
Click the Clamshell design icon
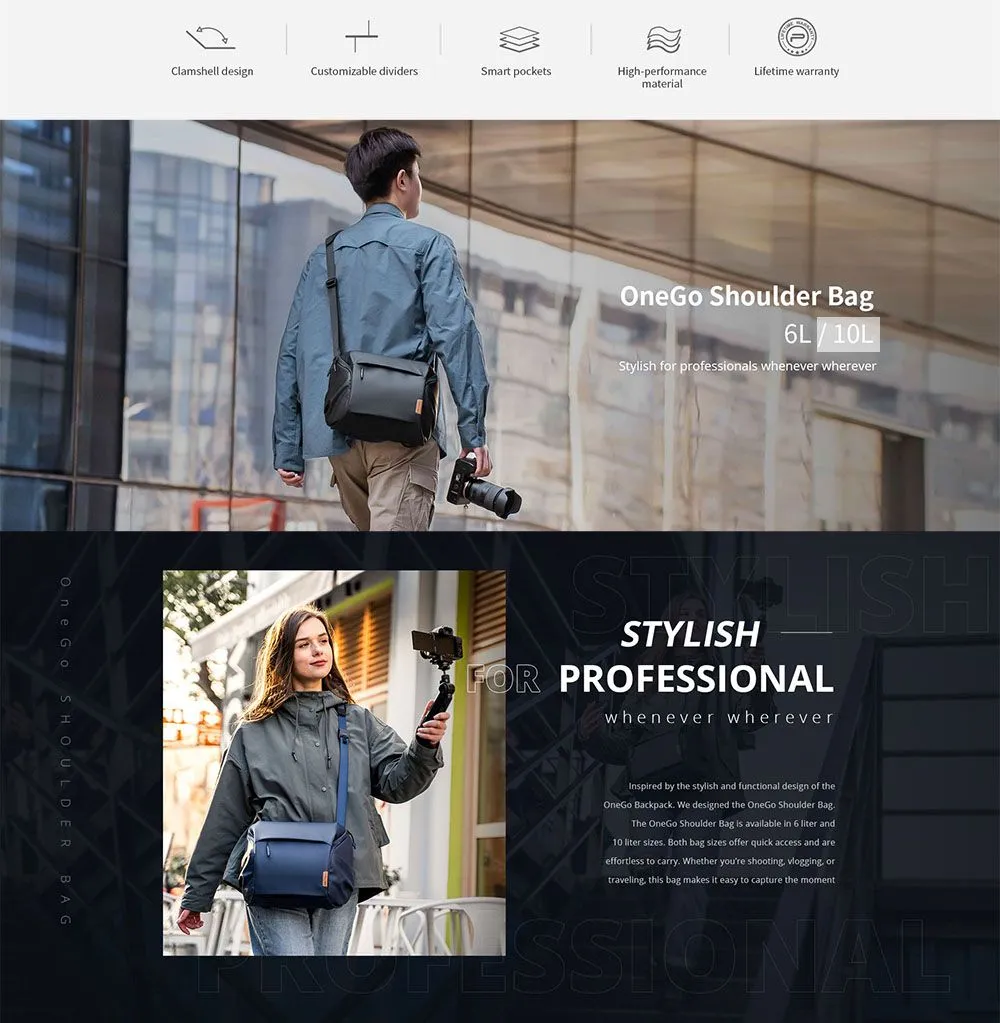click(x=211, y=38)
